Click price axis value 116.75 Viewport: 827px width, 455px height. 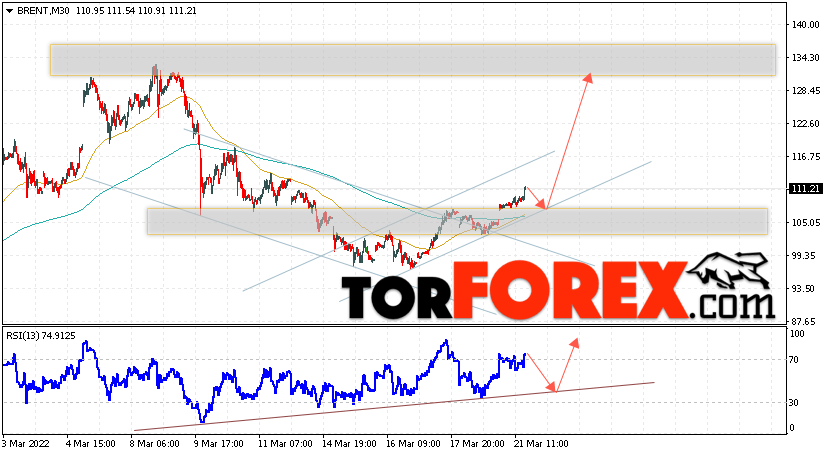click(x=805, y=157)
